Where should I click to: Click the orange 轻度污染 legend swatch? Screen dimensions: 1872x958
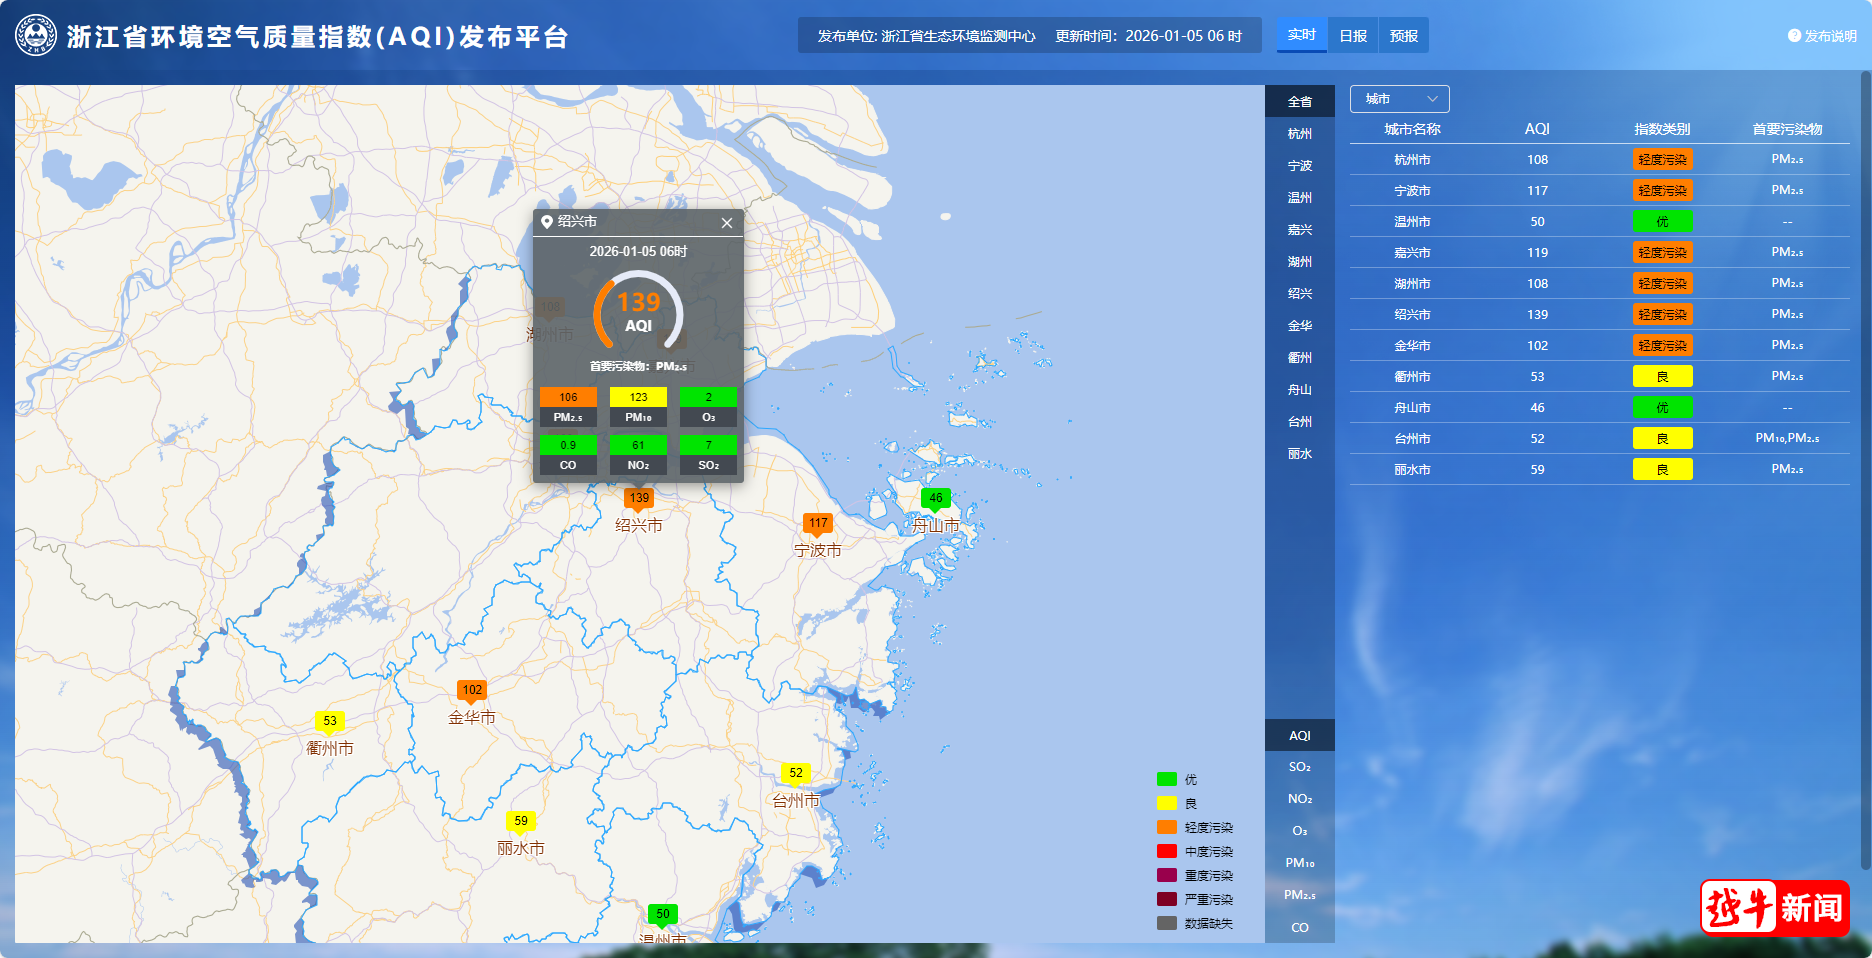pyautogui.click(x=1166, y=827)
